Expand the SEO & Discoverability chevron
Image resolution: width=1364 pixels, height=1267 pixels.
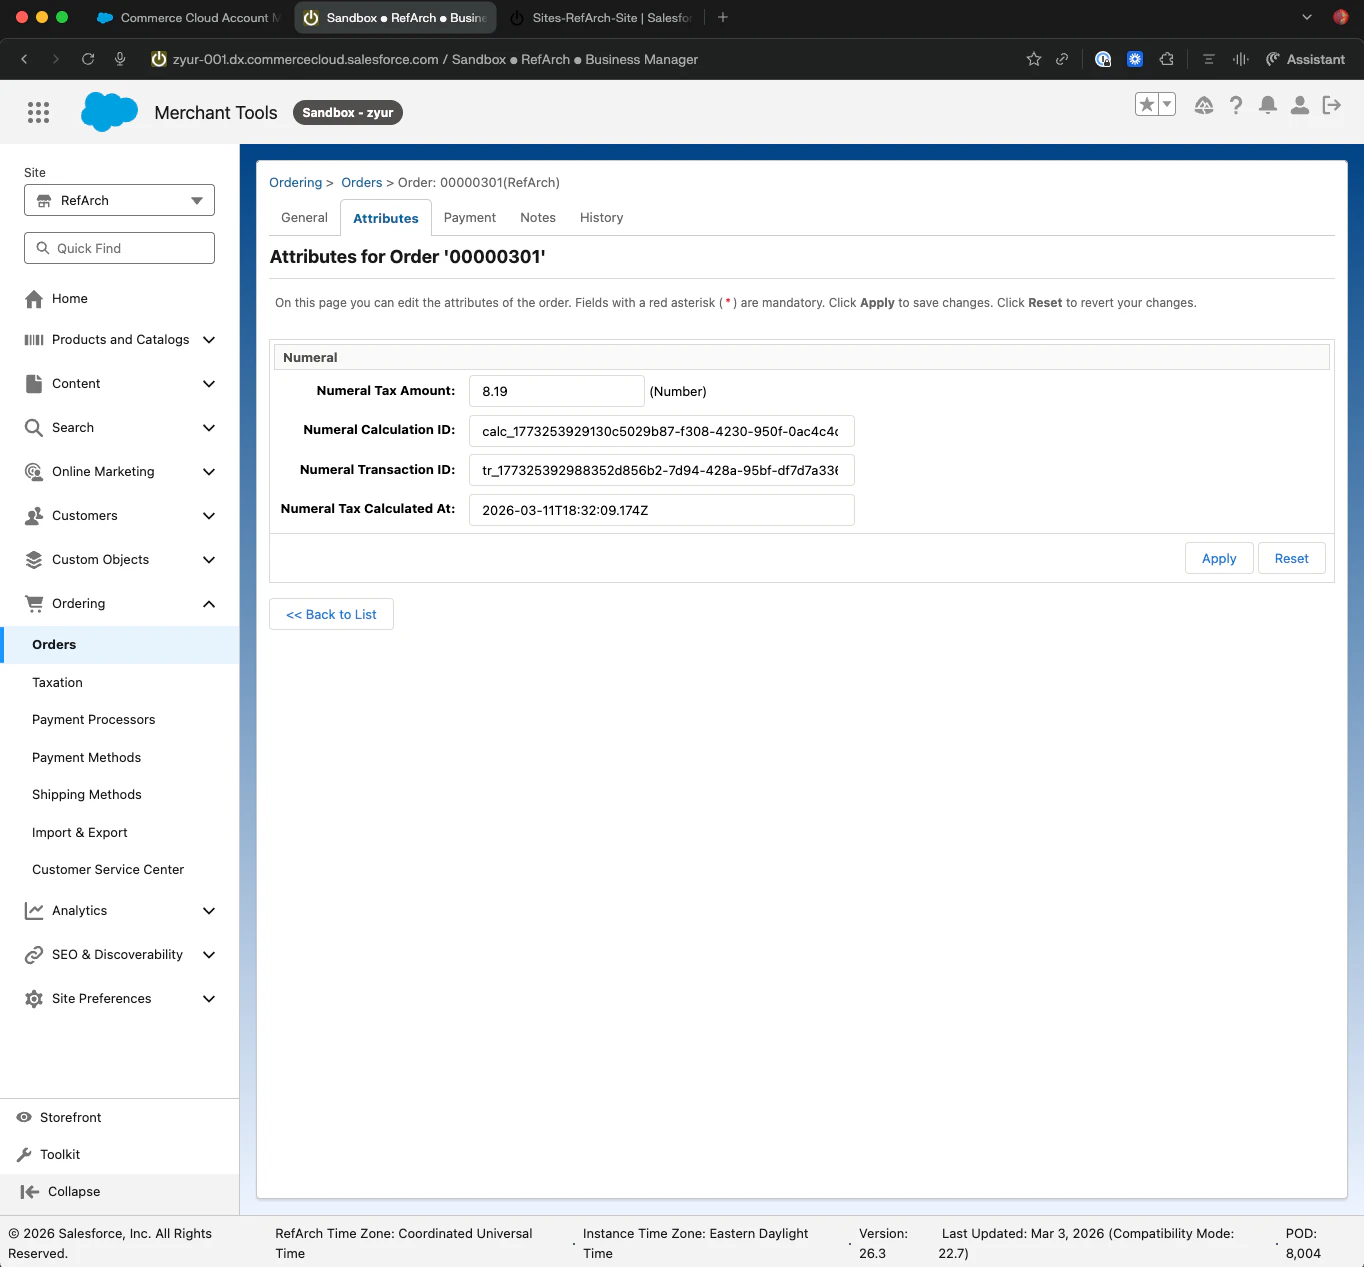[x=209, y=955]
